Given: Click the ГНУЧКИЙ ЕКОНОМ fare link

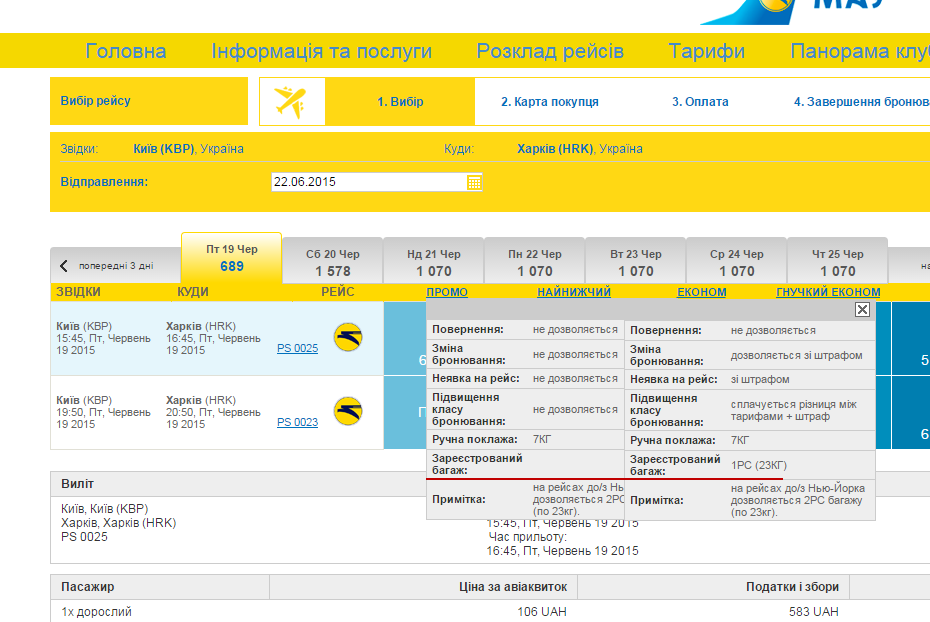Looking at the screenshot, I should [x=828, y=292].
